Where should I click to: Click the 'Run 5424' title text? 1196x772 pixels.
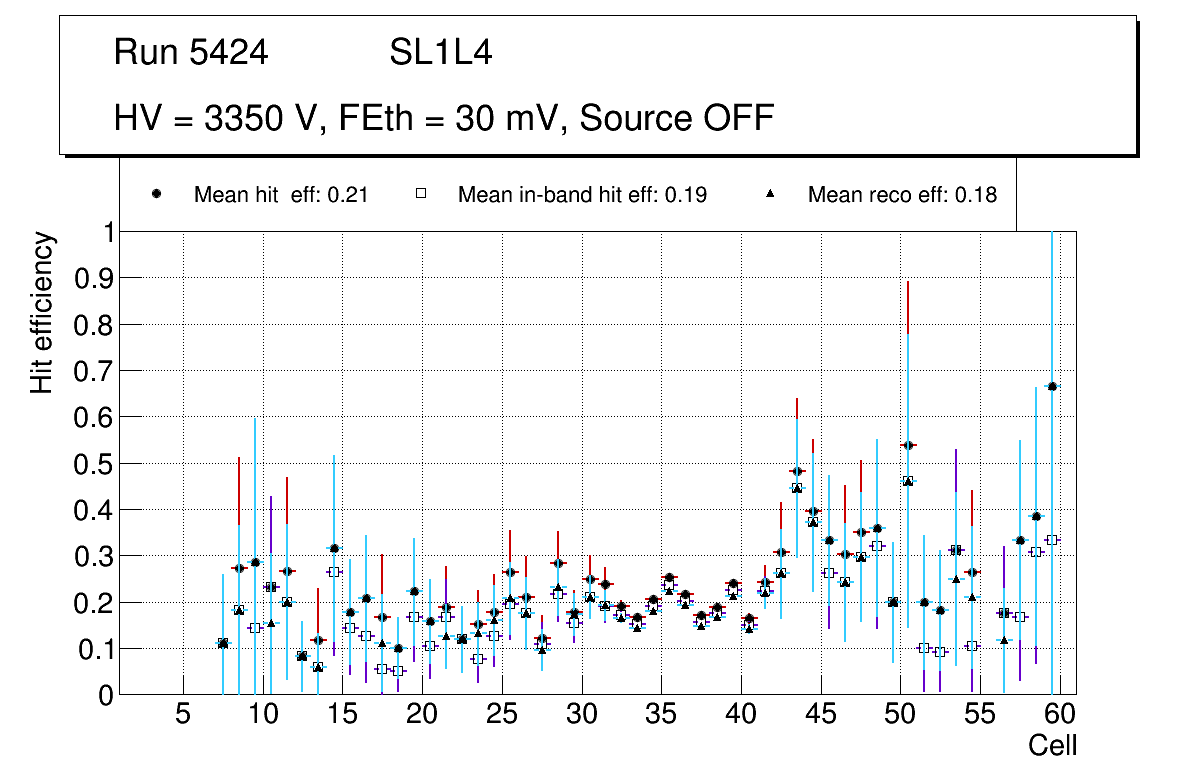click(191, 53)
